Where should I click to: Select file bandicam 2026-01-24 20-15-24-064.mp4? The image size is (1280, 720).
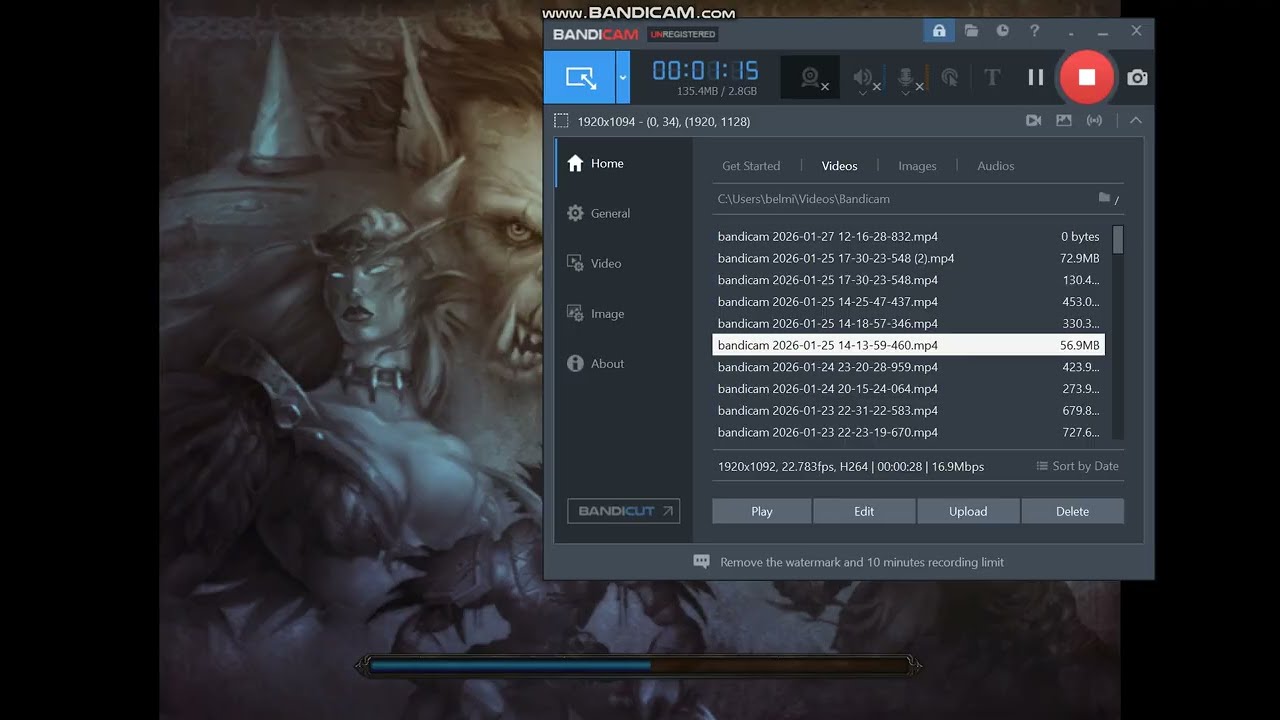coord(908,389)
